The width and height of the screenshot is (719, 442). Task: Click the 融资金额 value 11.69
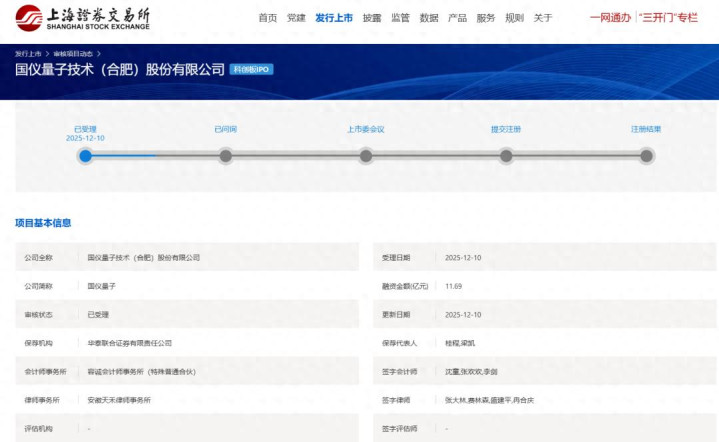pyautogui.click(x=454, y=286)
